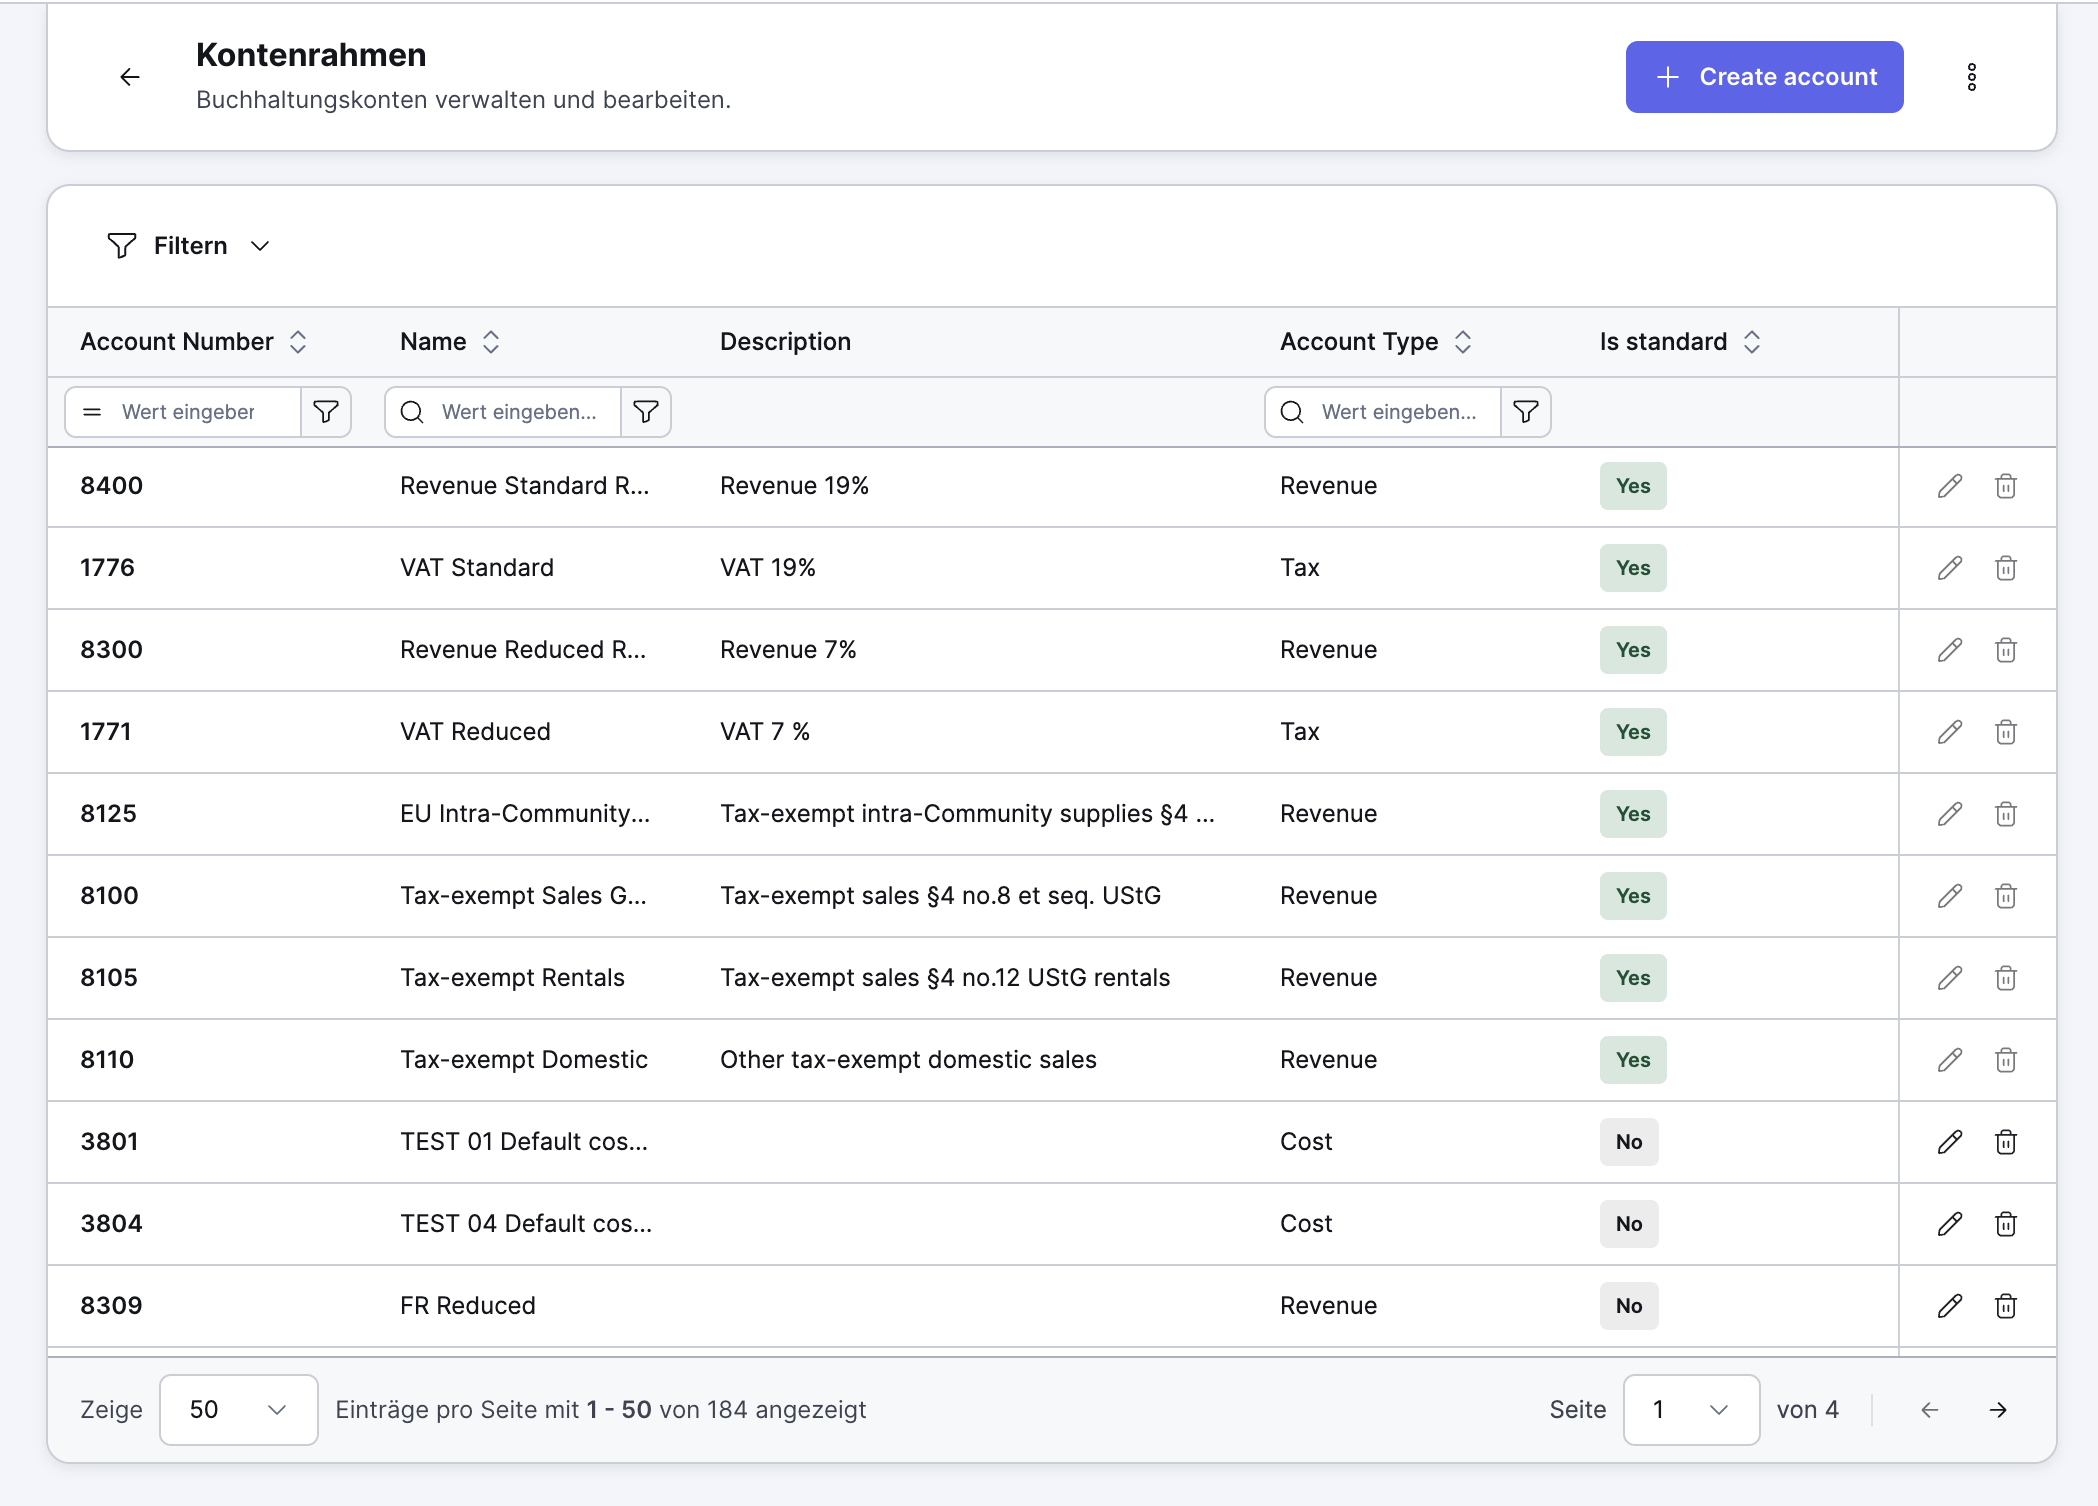This screenshot has height=1506, width=2098.
Task: Open the Seite page number dropdown
Action: [x=1690, y=1410]
